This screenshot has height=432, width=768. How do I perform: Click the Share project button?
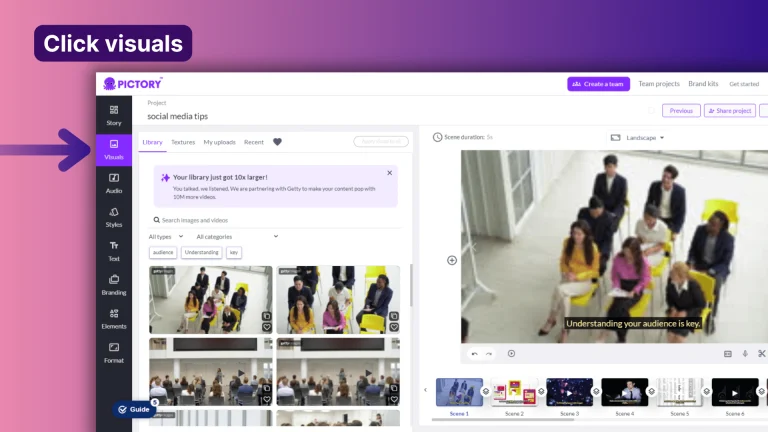click(729, 111)
